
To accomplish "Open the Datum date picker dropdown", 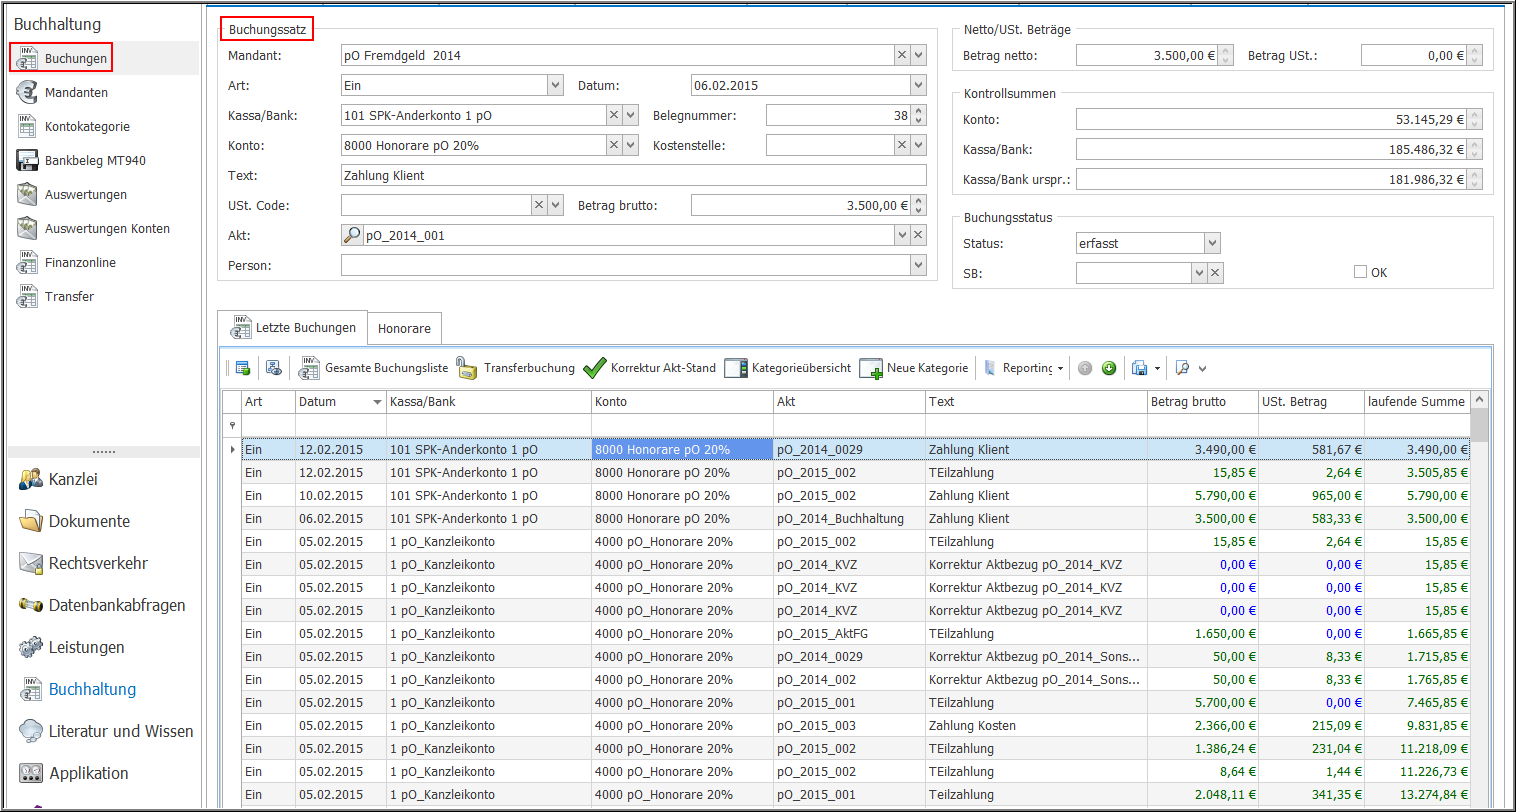I will pos(918,86).
